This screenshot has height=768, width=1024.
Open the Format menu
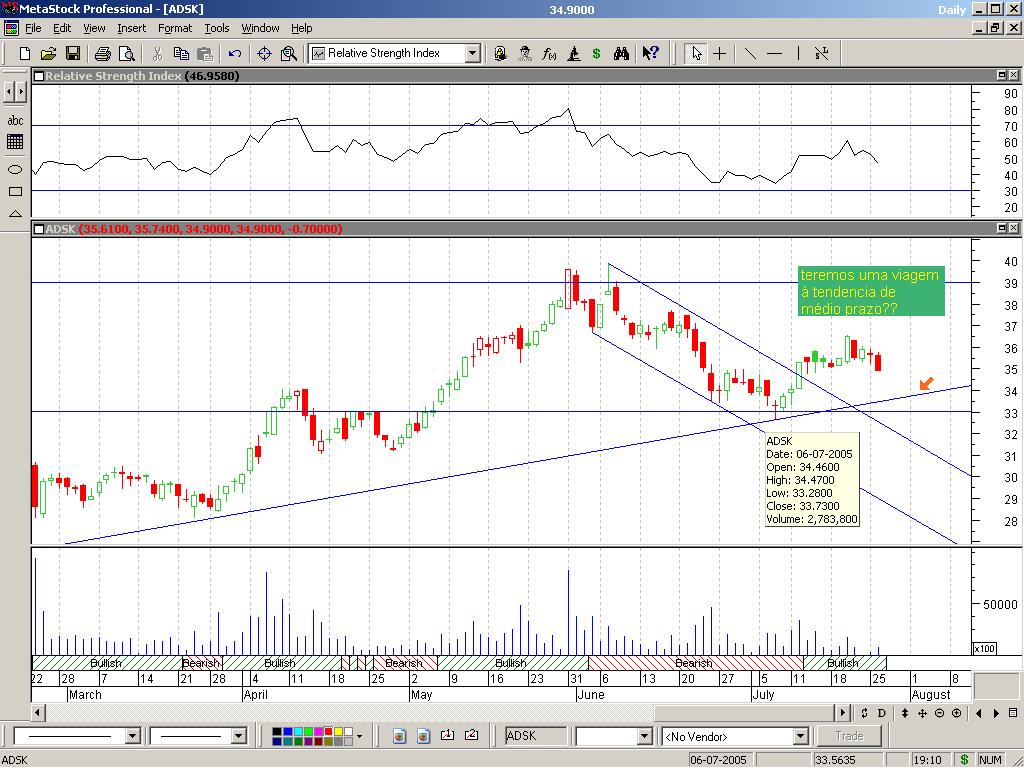click(174, 28)
